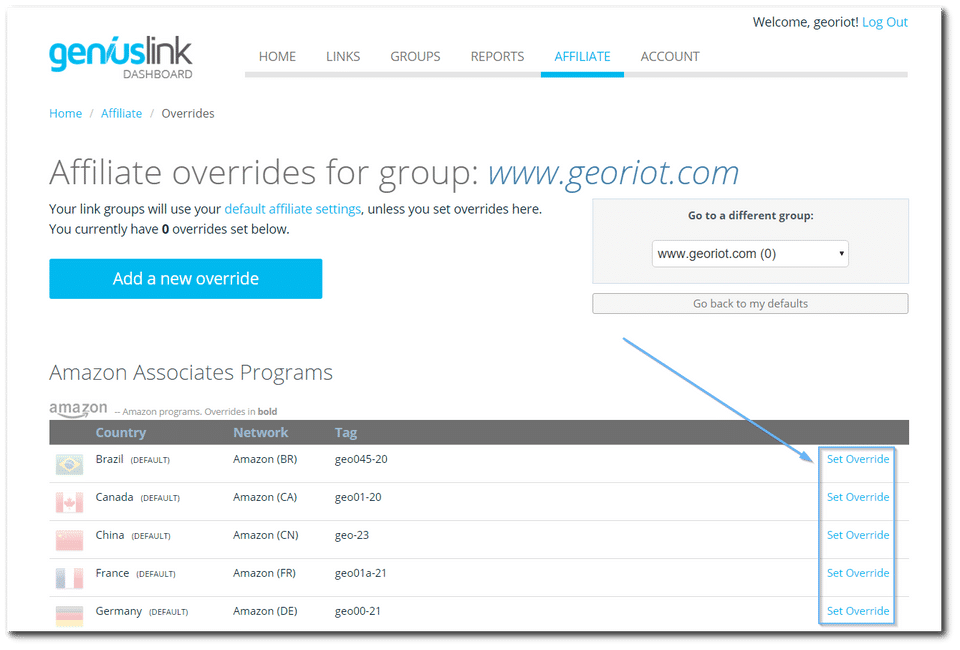Click the www.georiot.com group title
This screenshot has height=650, width=960.
pos(613,173)
